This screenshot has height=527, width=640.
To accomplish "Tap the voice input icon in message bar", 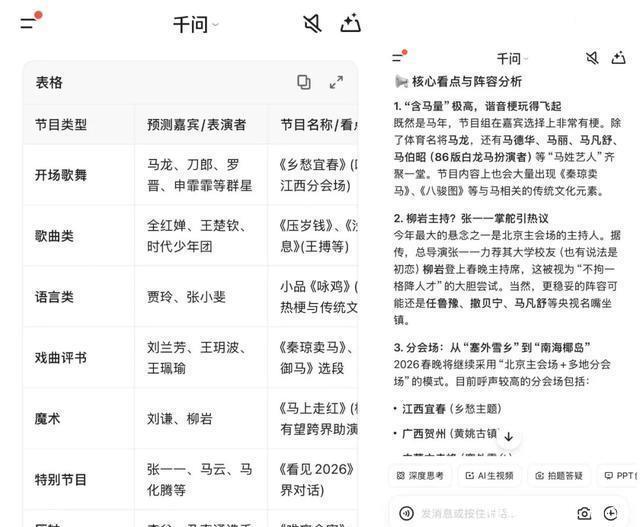I will 406,513.
